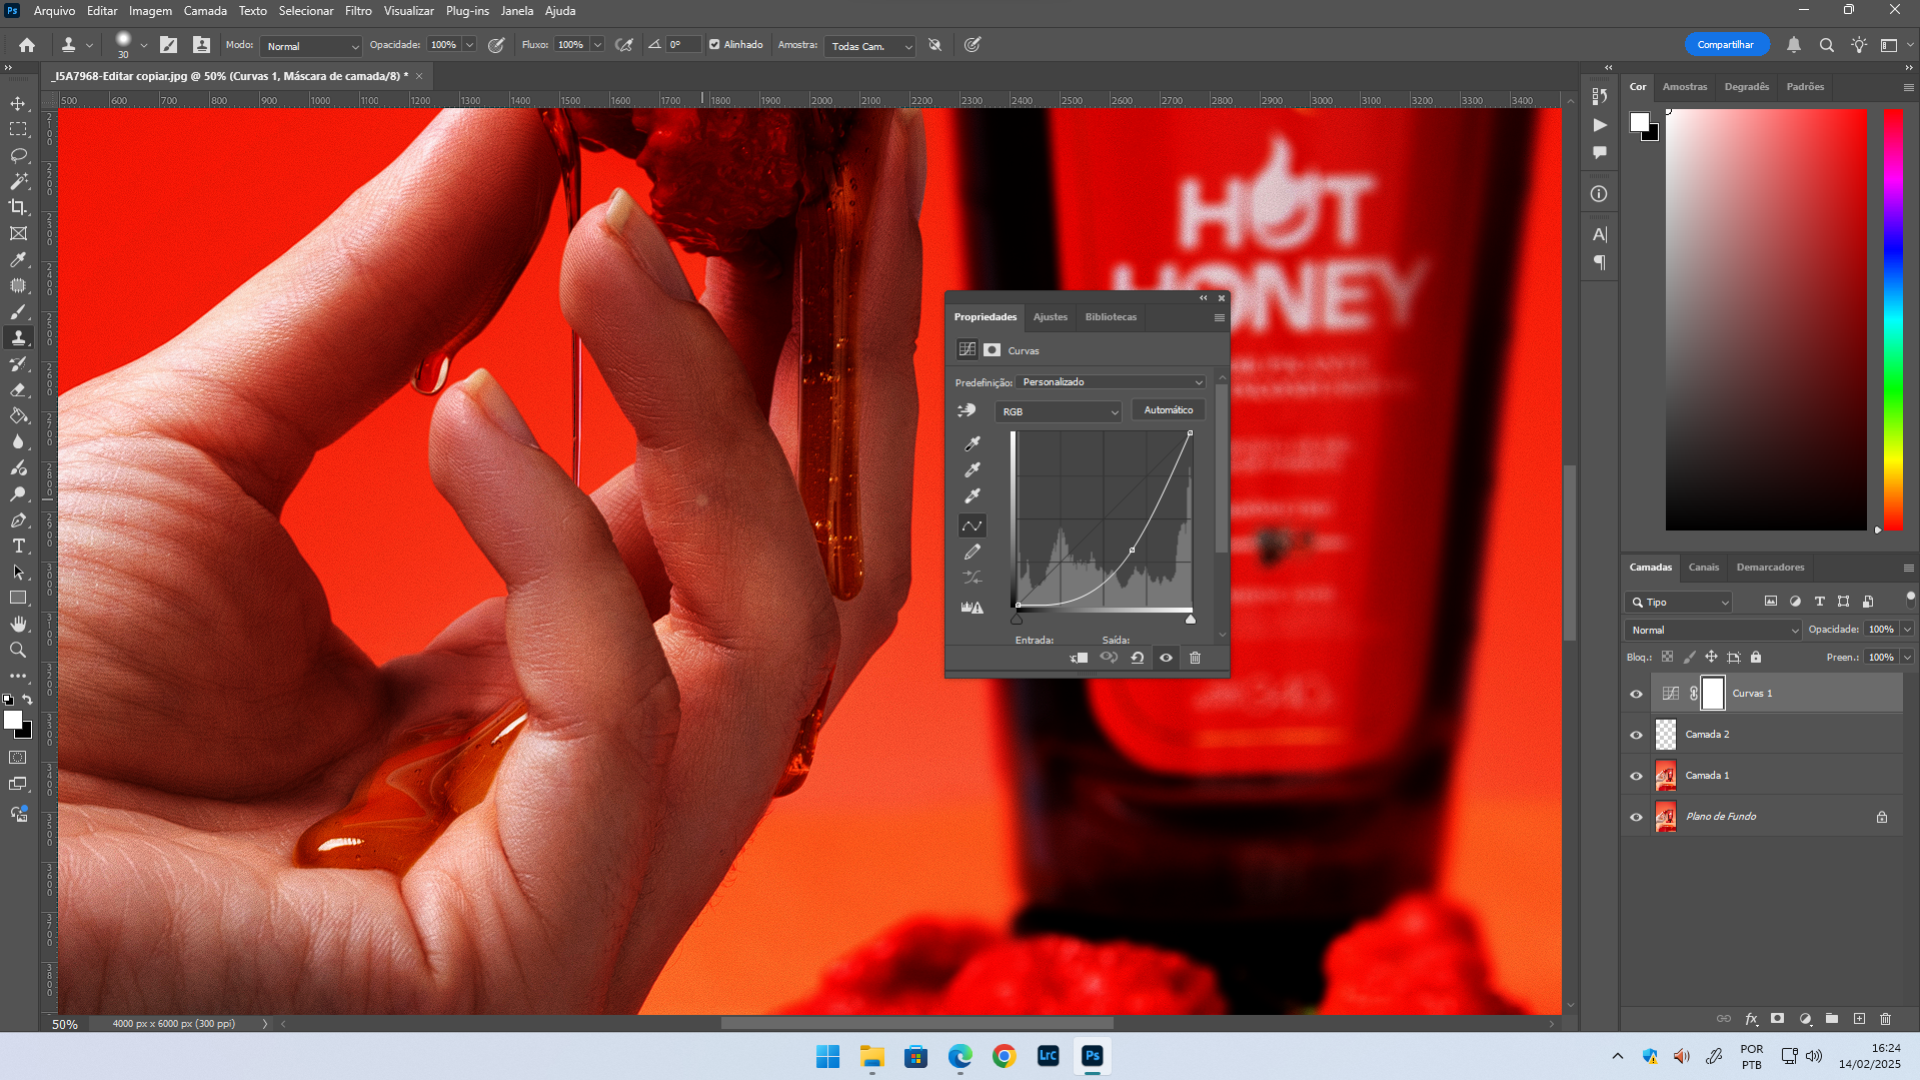Open the RGB channel dropdown

[x=1059, y=412]
